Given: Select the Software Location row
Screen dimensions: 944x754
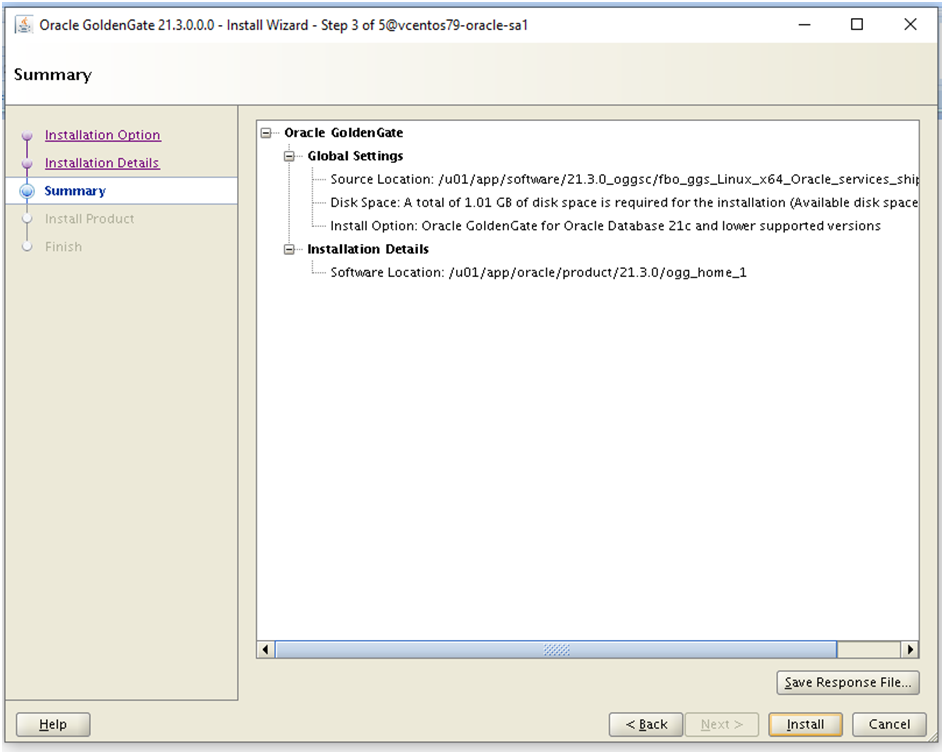Looking at the screenshot, I should 538,273.
